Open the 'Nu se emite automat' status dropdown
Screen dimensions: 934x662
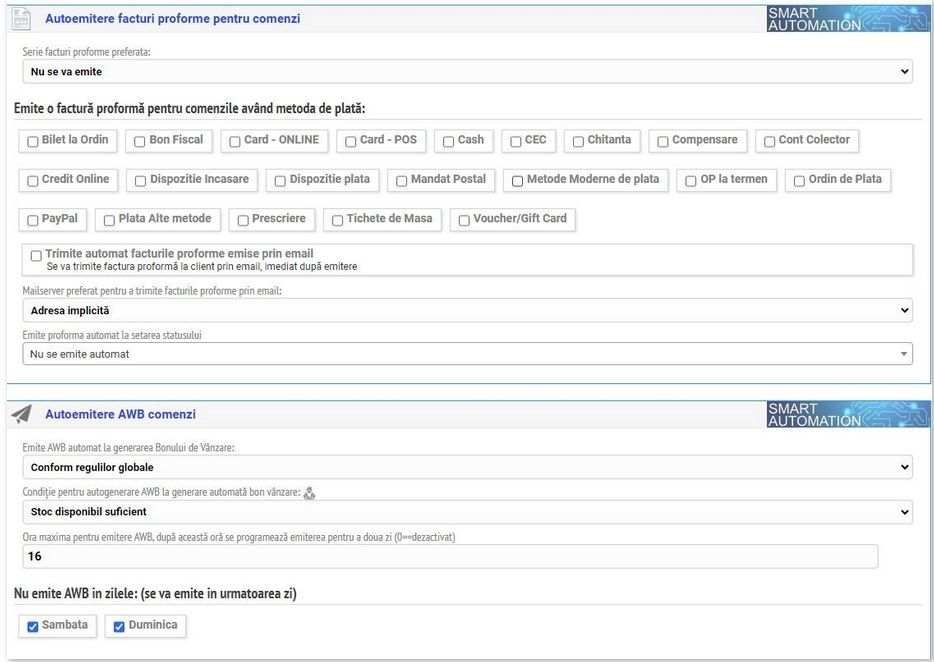pos(467,354)
